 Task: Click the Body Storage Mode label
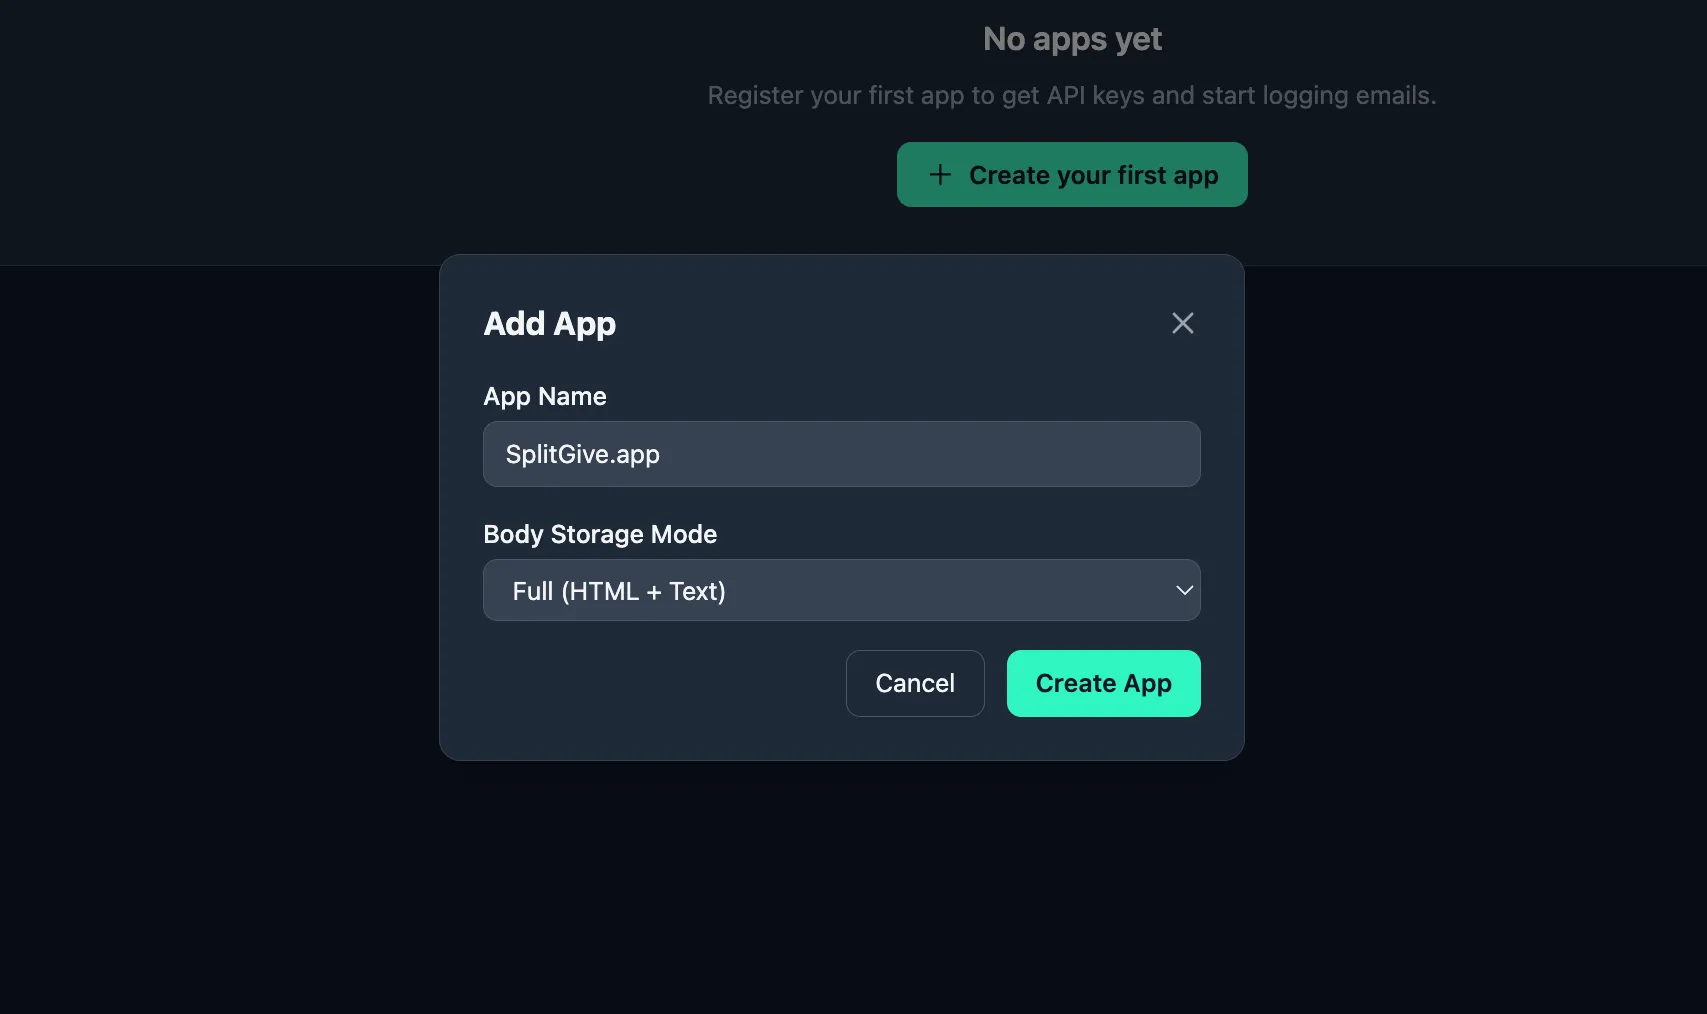[600, 534]
